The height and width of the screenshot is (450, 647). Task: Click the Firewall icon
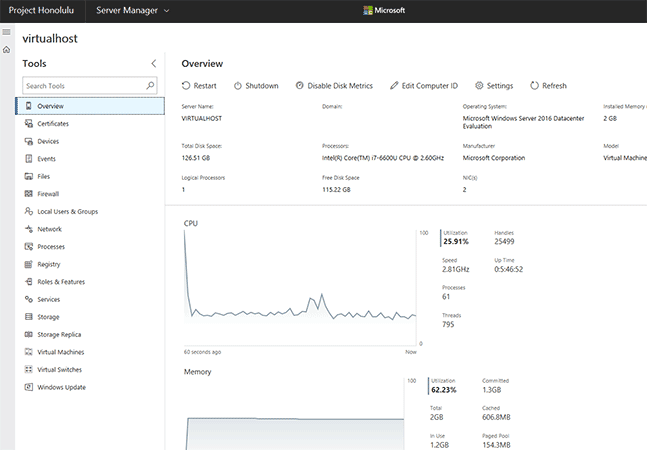pyautogui.click(x=28, y=193)
